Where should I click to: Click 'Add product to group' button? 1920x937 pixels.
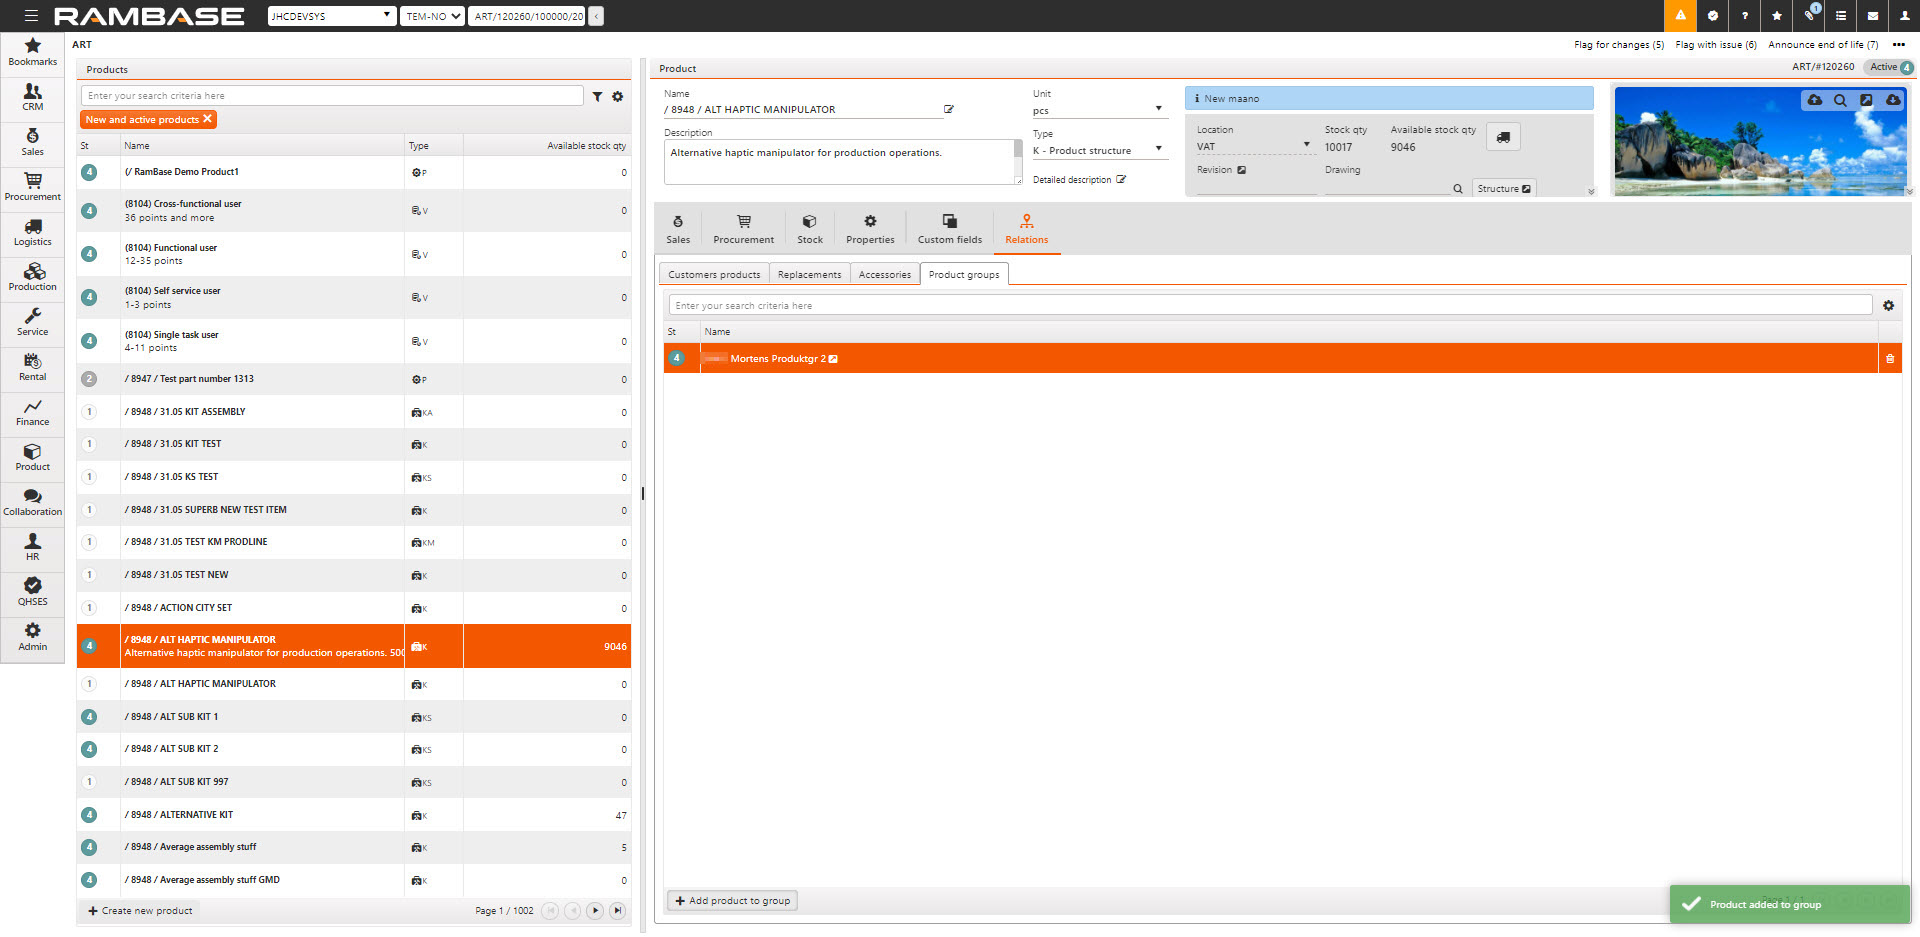(x=732, y=901)
